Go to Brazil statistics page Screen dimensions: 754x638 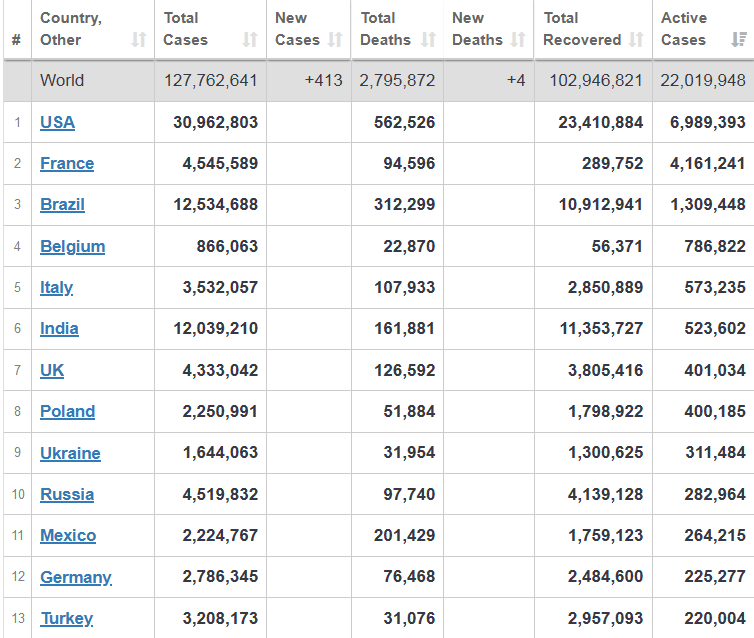62,204
